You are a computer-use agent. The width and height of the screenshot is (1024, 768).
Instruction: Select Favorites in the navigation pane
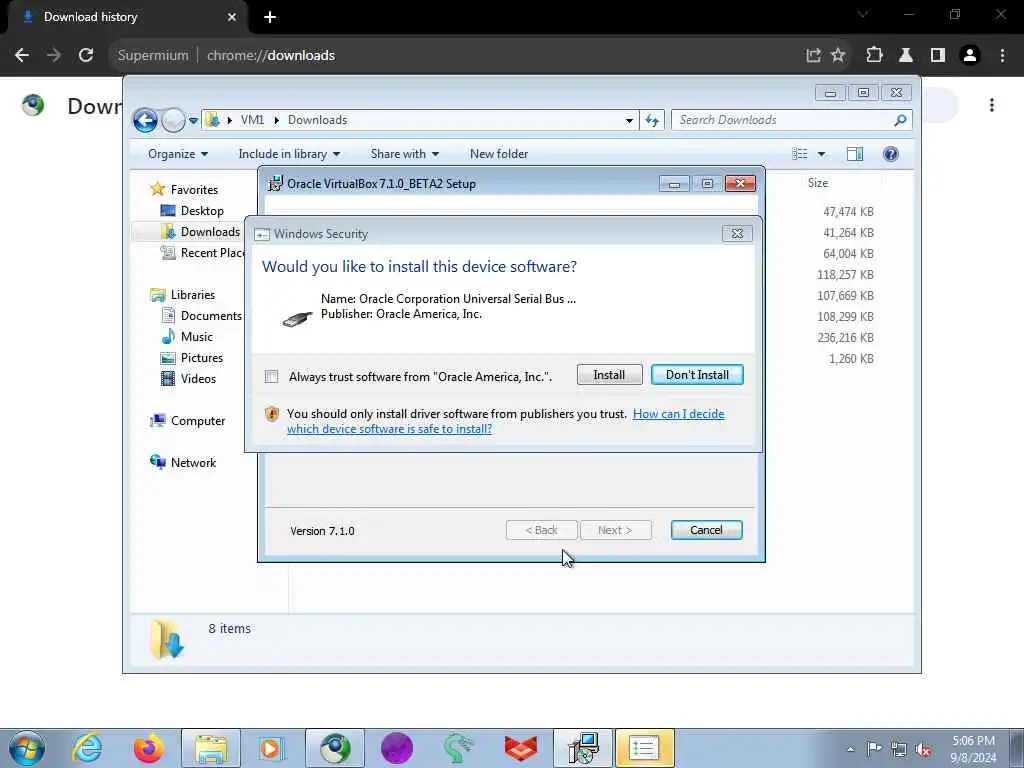tap(194, 189)
